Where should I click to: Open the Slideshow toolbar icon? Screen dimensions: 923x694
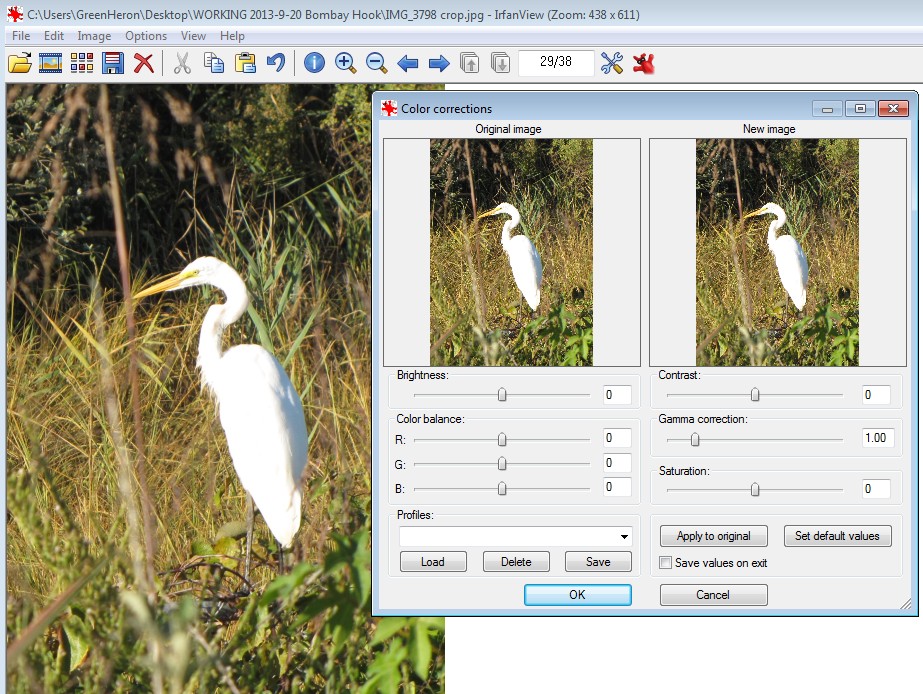point(50,63)
